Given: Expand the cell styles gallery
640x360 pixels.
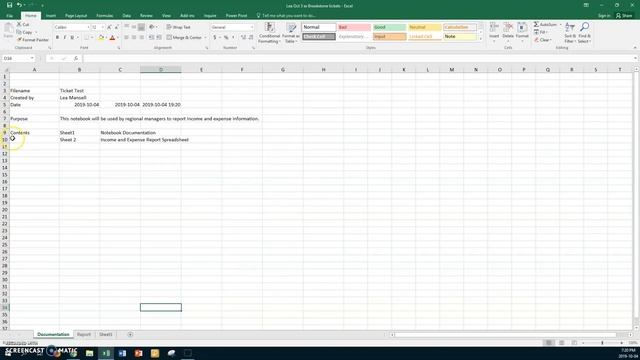Looking at the screenshot, I should (480, 39).
